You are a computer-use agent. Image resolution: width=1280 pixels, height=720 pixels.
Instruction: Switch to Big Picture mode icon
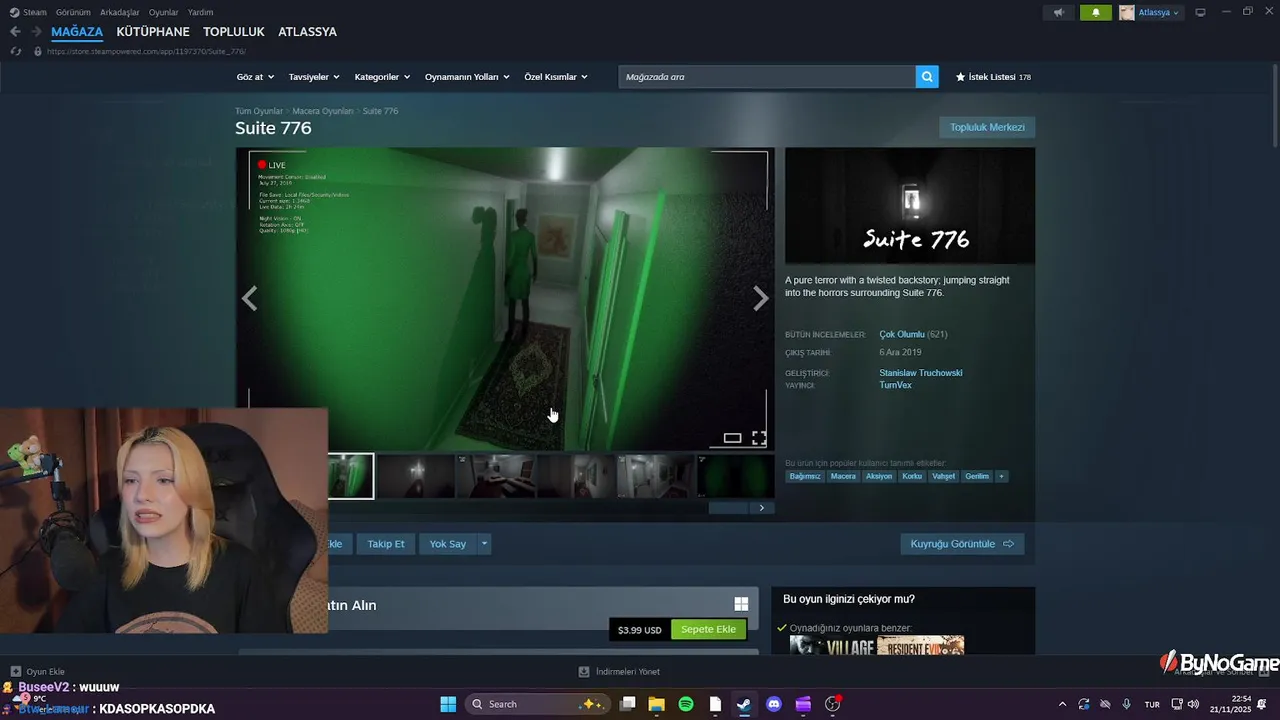pos(1200,12)
